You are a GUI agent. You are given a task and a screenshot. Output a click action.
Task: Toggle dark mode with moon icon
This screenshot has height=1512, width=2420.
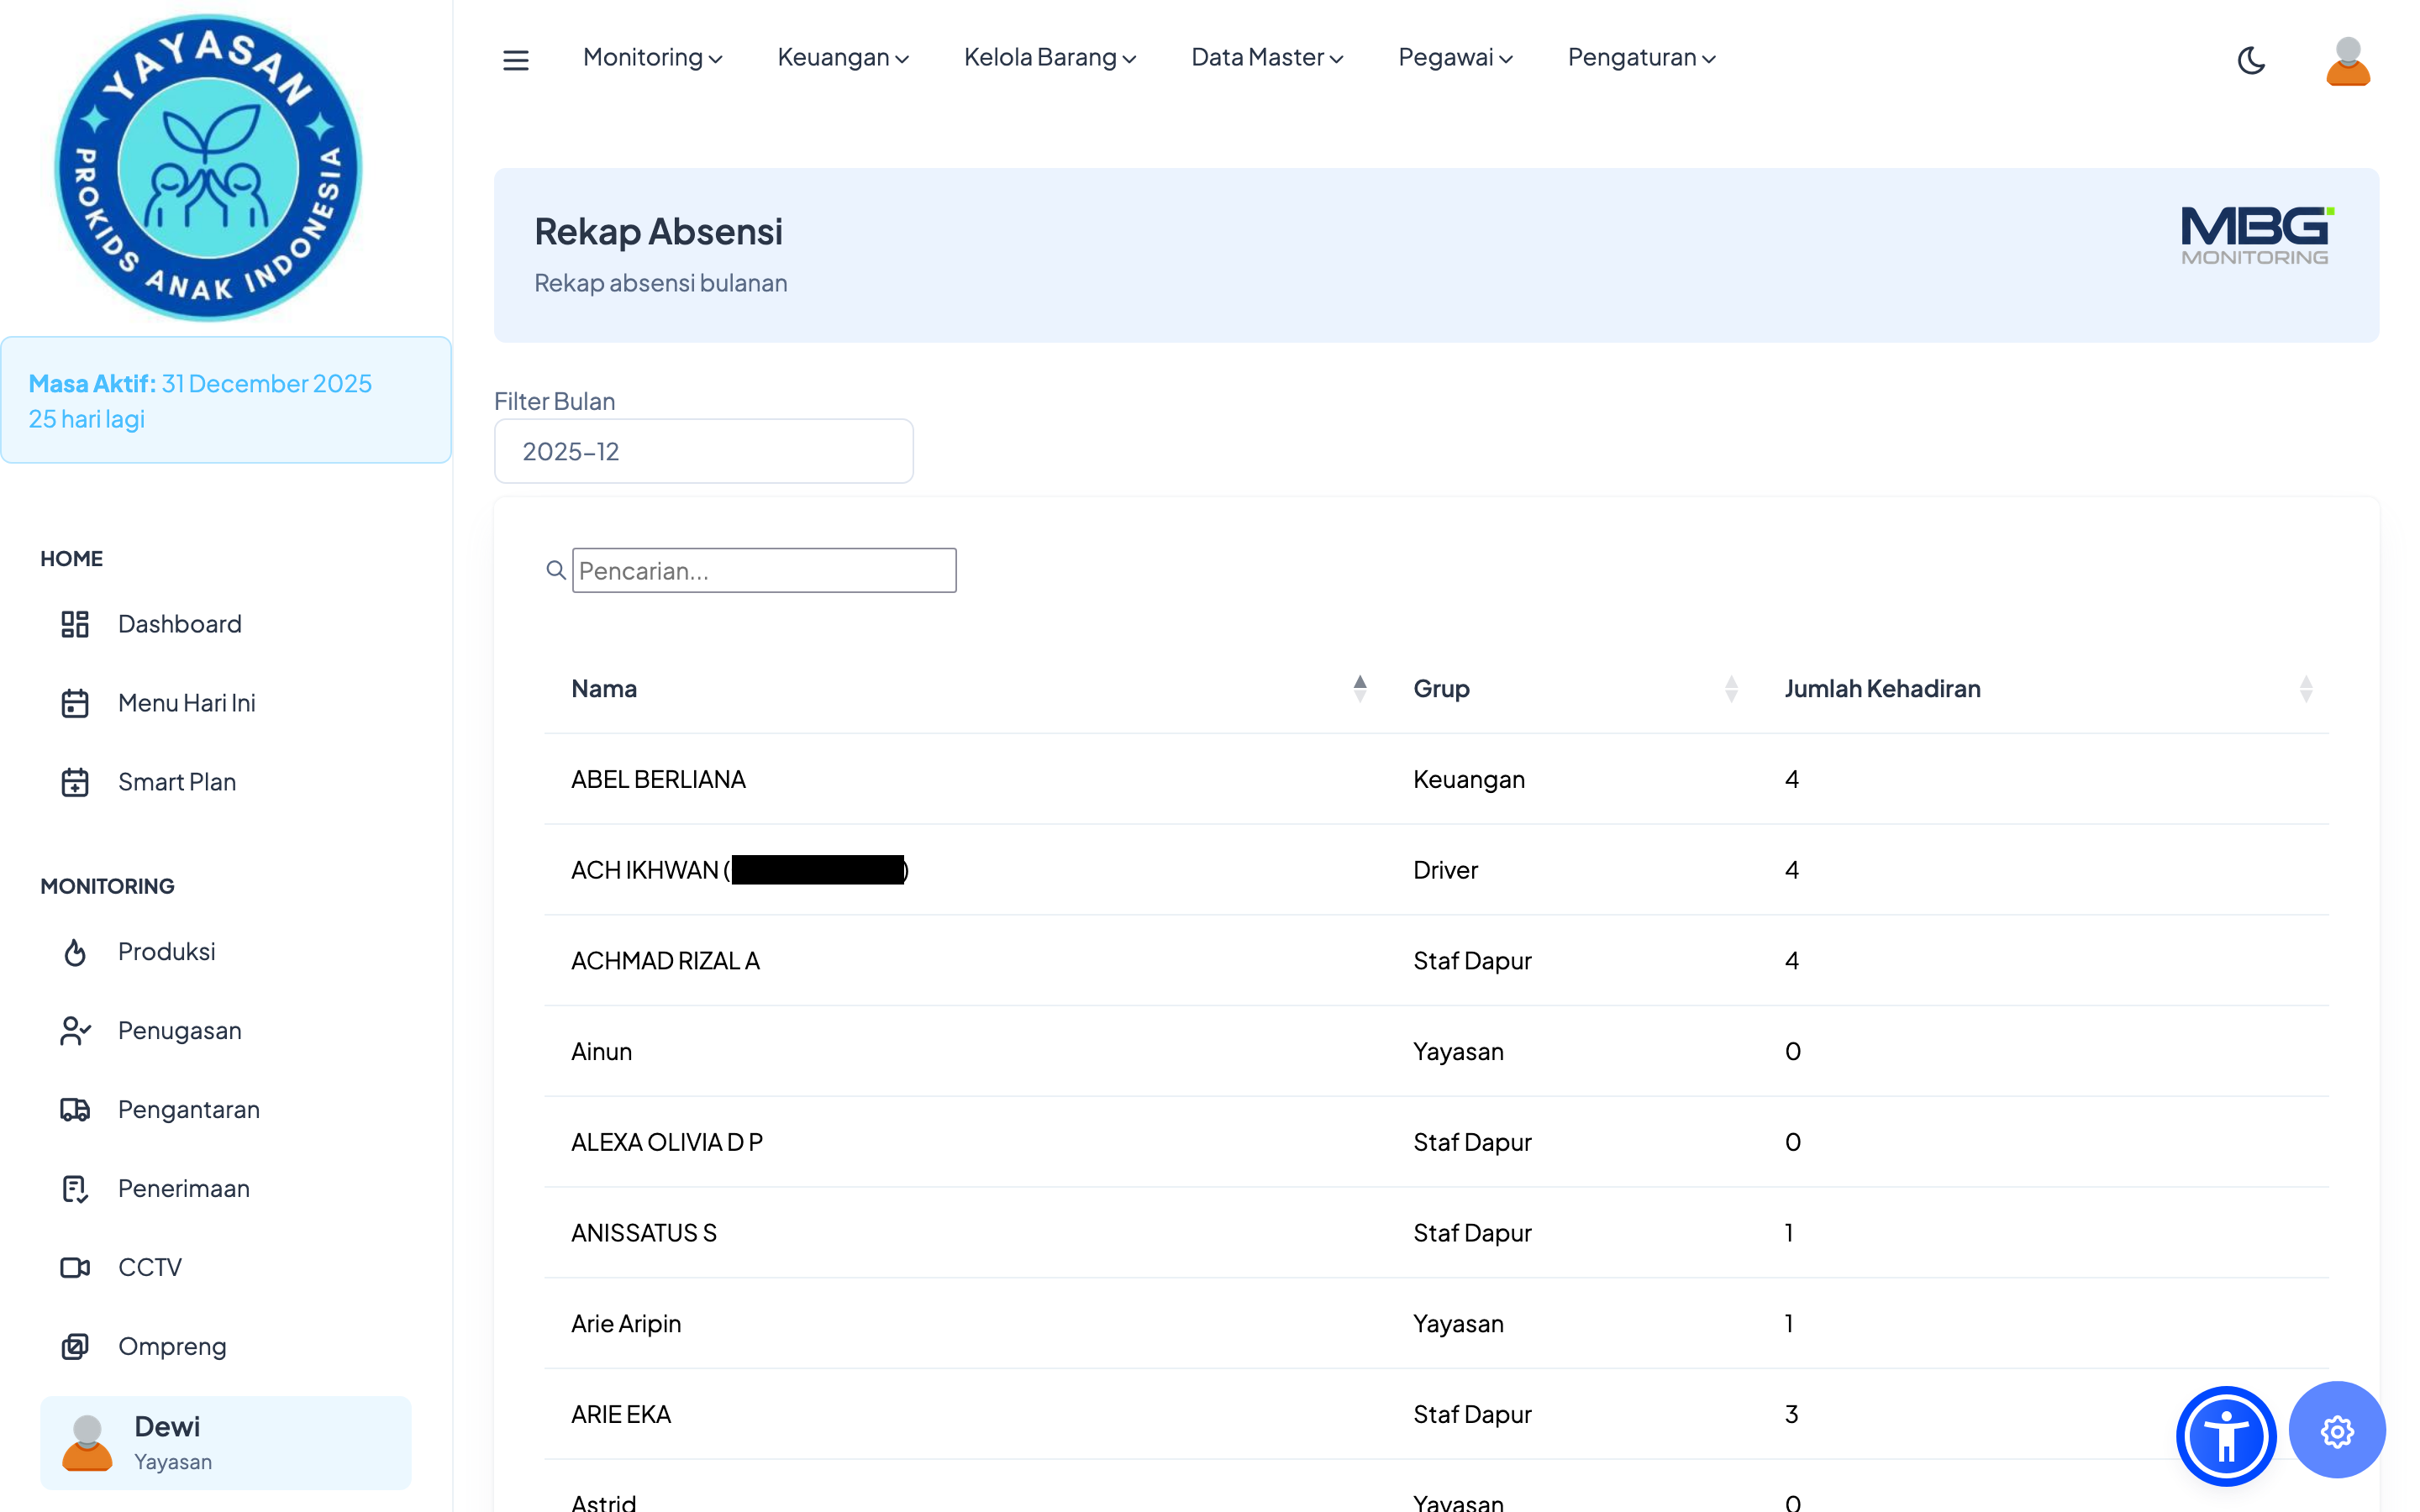pyautogui.click(x=2250, y=60)
